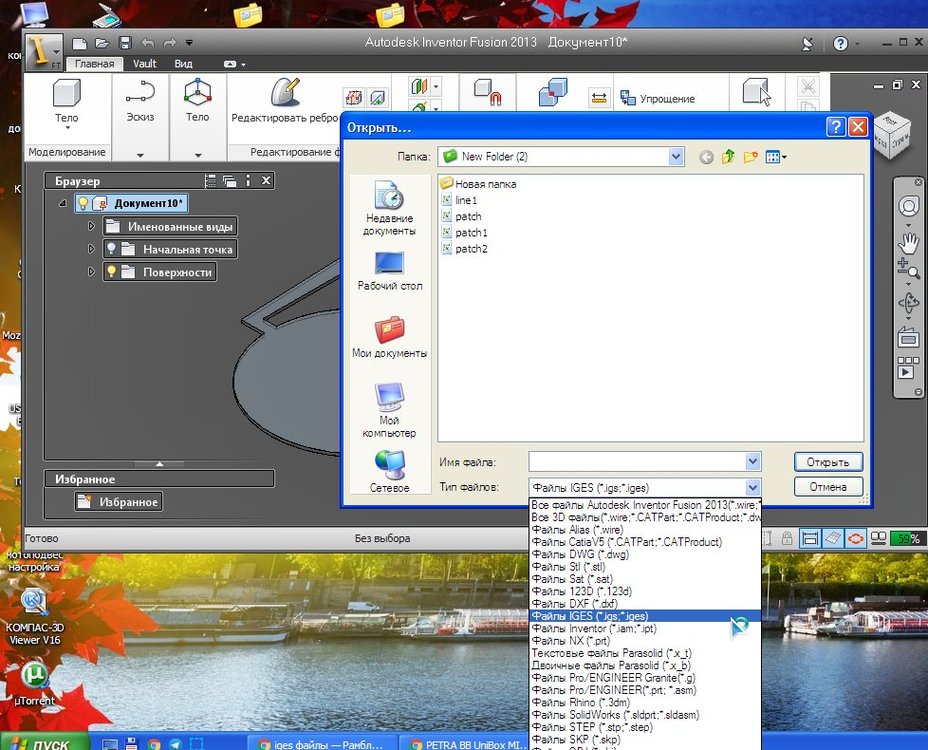This screenshot has width=928, height=750.
Task: Open Мой компьютер in the places bar
Action: click(389, 410)
